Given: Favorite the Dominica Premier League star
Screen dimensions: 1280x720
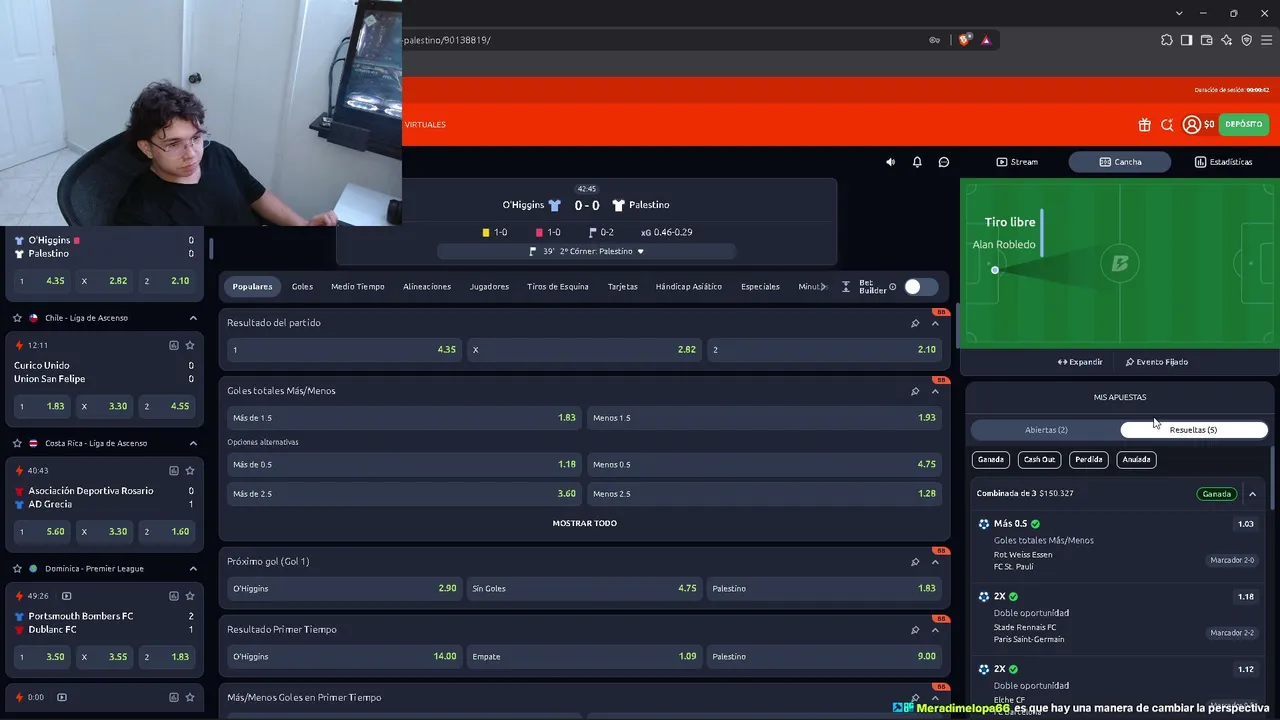Looking at the screenshot, I should pyautogui.click(x=17, y=569).
